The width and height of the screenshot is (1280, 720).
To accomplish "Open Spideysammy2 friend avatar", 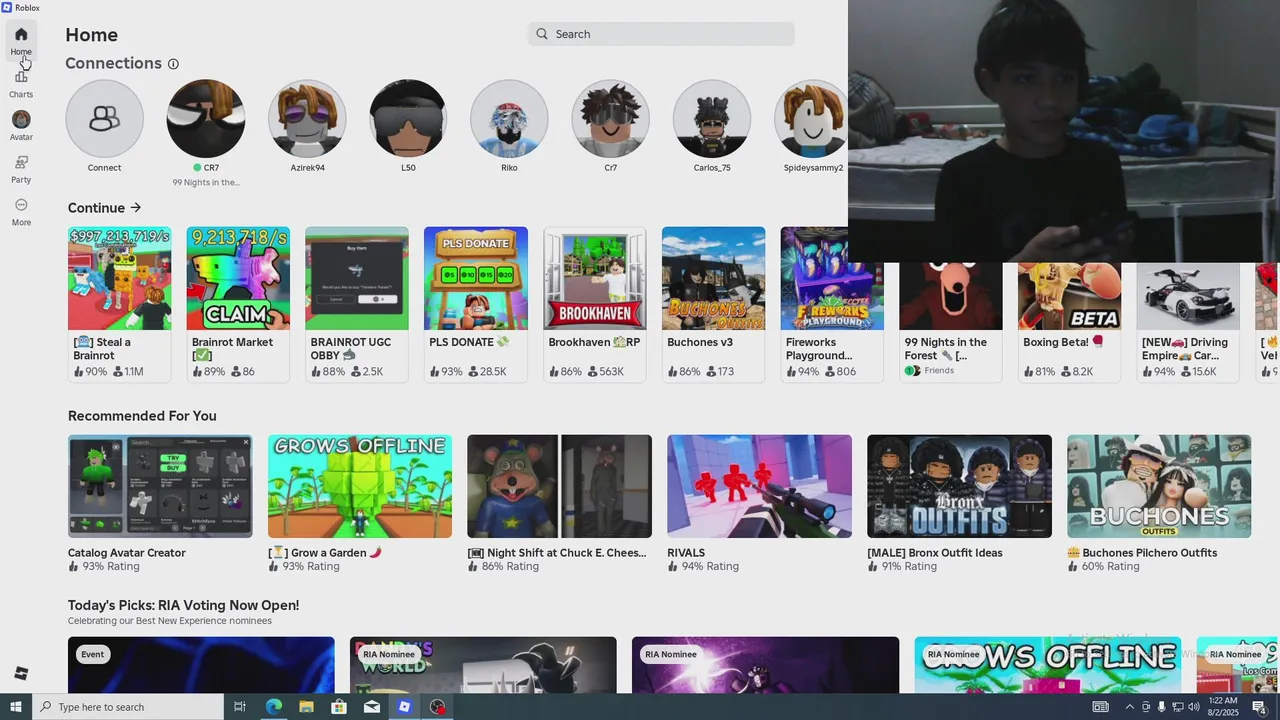I will 811,119.
